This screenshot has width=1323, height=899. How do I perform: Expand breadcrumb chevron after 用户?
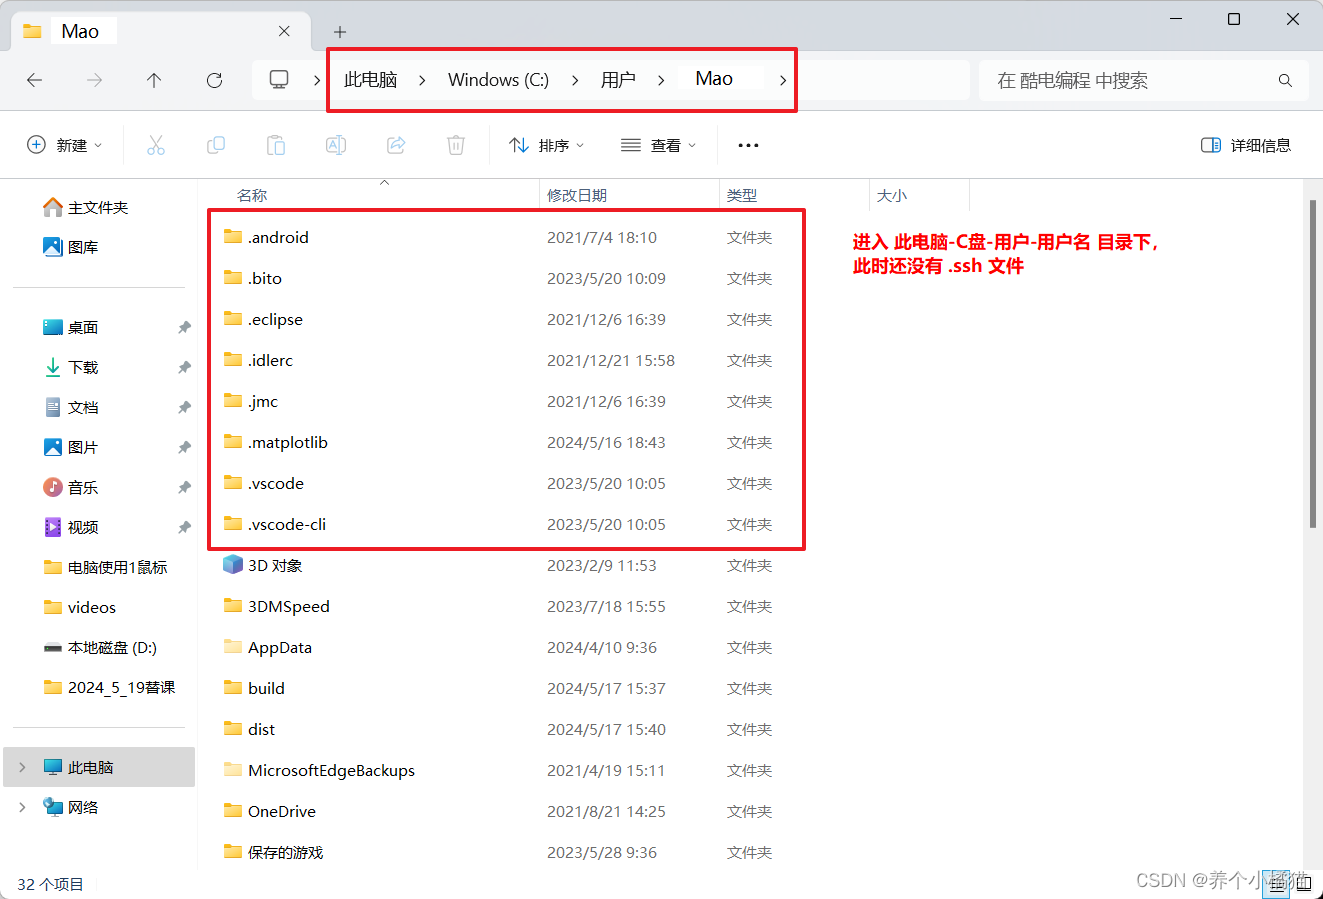(661, 80)
